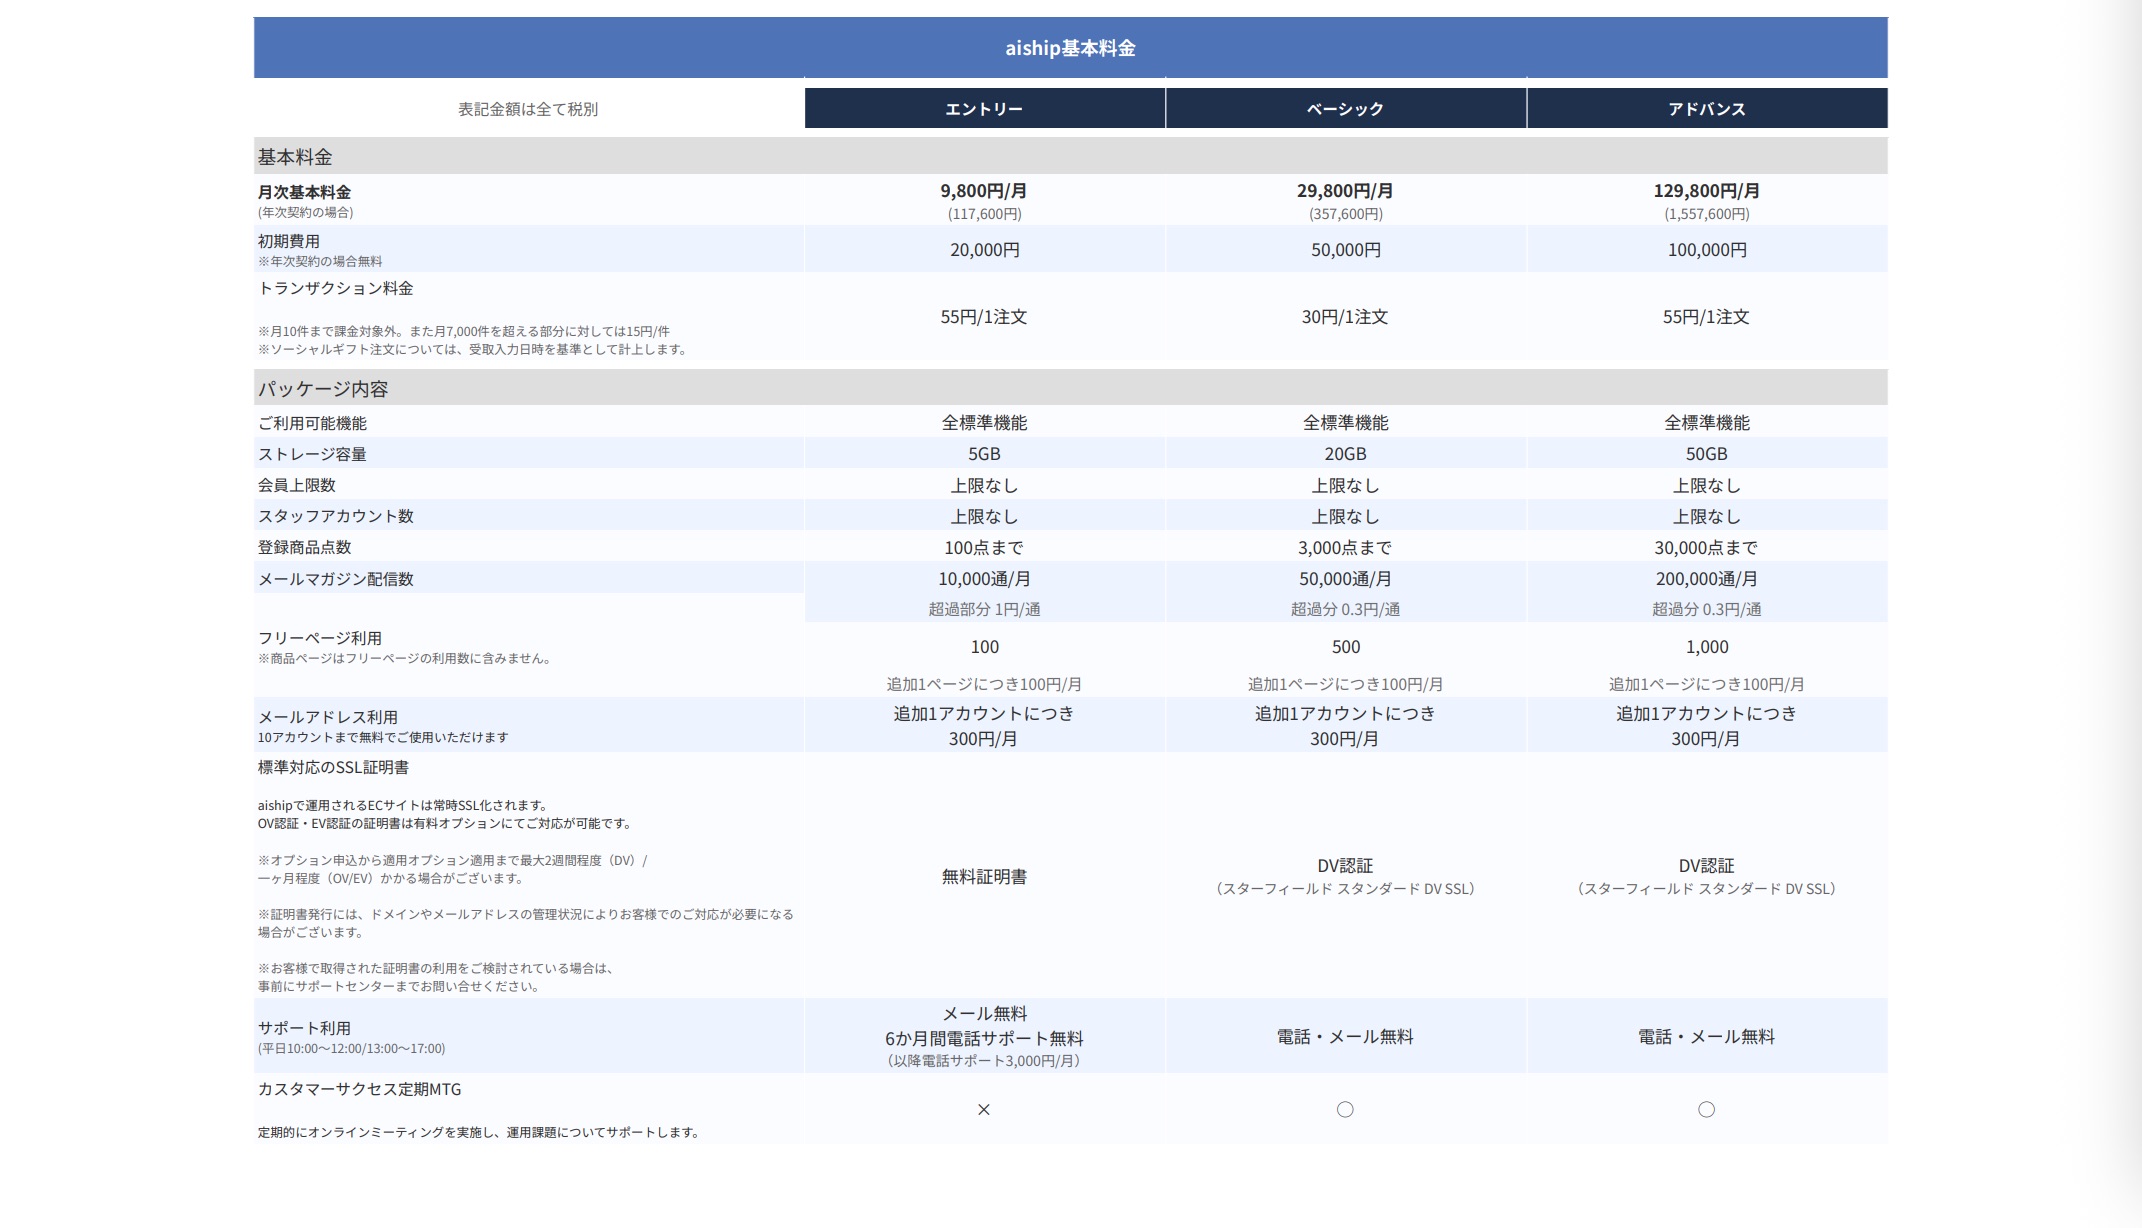2142x1228 pixels.
Task: Click the 標準対応のSSL証明書 row label
Action: coord(333,768)
